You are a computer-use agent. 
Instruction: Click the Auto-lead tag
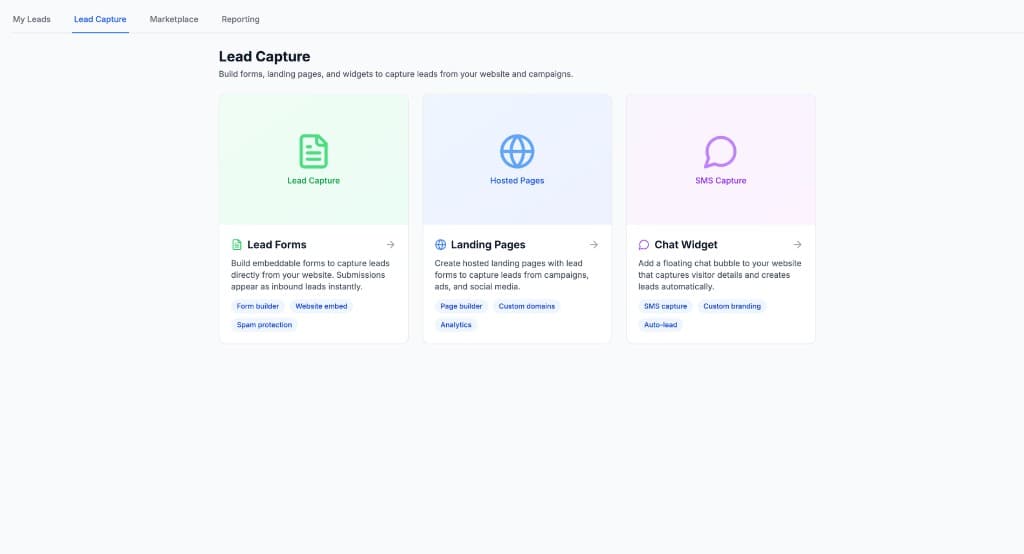click(x=662, y=325)
